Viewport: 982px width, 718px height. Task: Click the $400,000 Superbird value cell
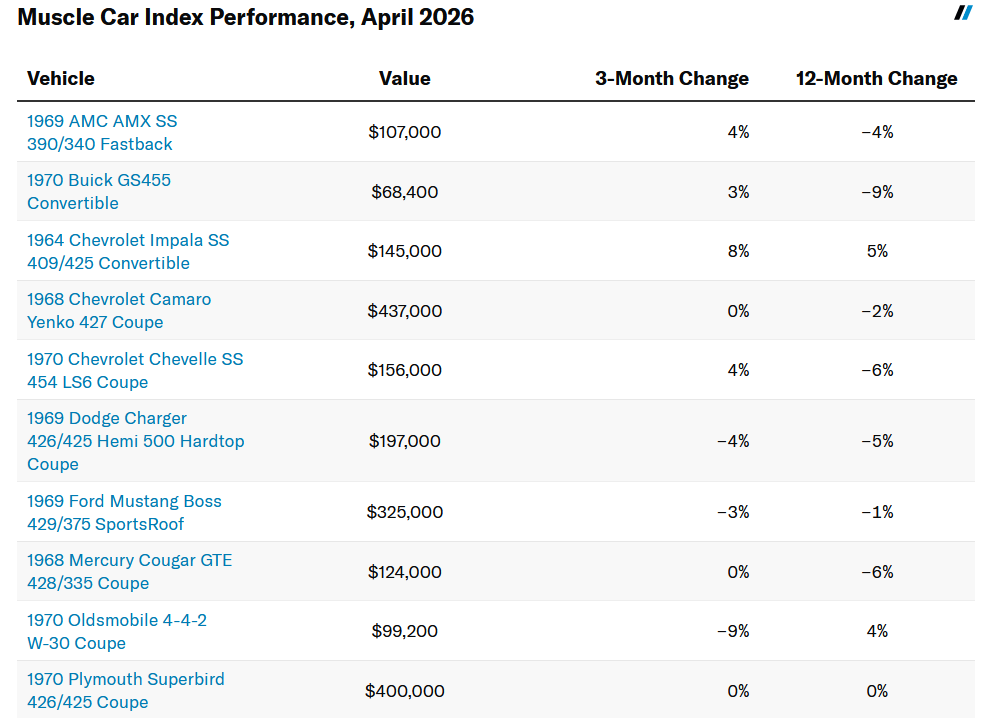pos(404,691)
